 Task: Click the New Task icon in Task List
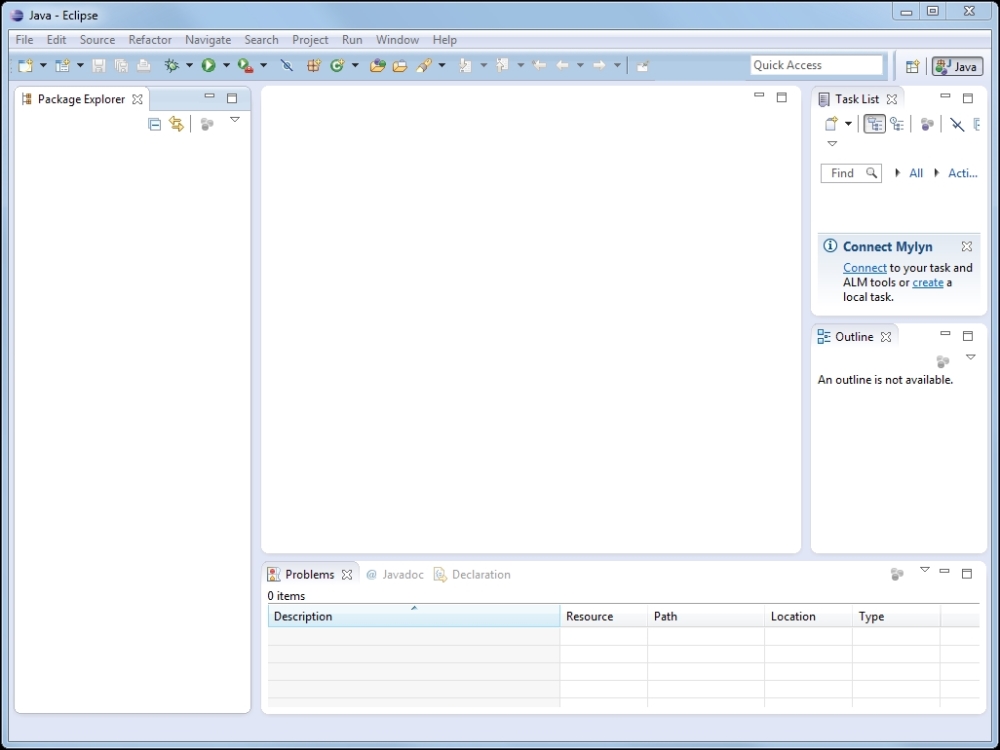(831, 124)
